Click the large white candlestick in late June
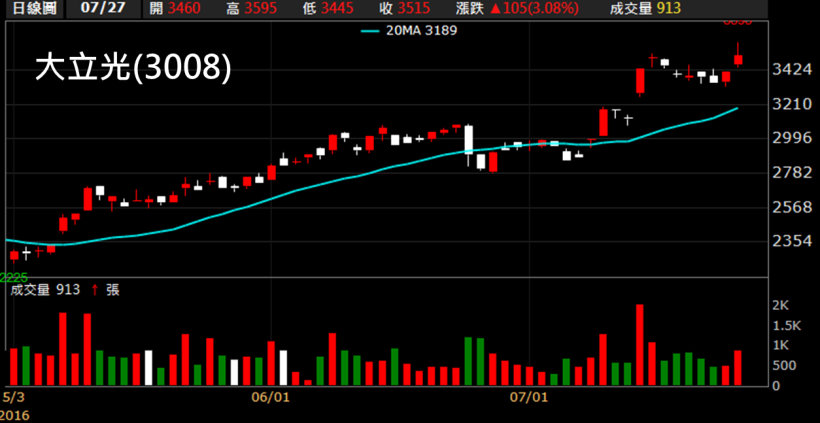The image size is (820, 423). click(x=469, y=145)
